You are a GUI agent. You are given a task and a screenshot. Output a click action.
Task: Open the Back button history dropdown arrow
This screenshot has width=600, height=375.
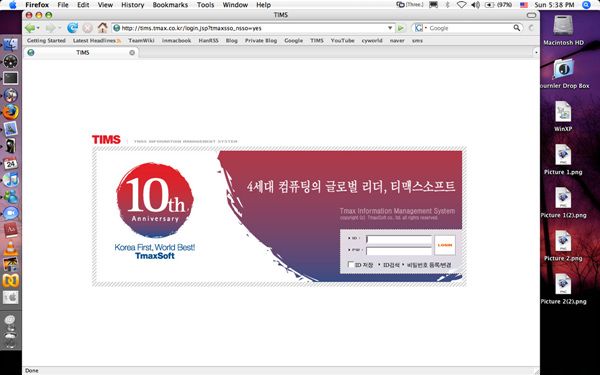(38, 28)
